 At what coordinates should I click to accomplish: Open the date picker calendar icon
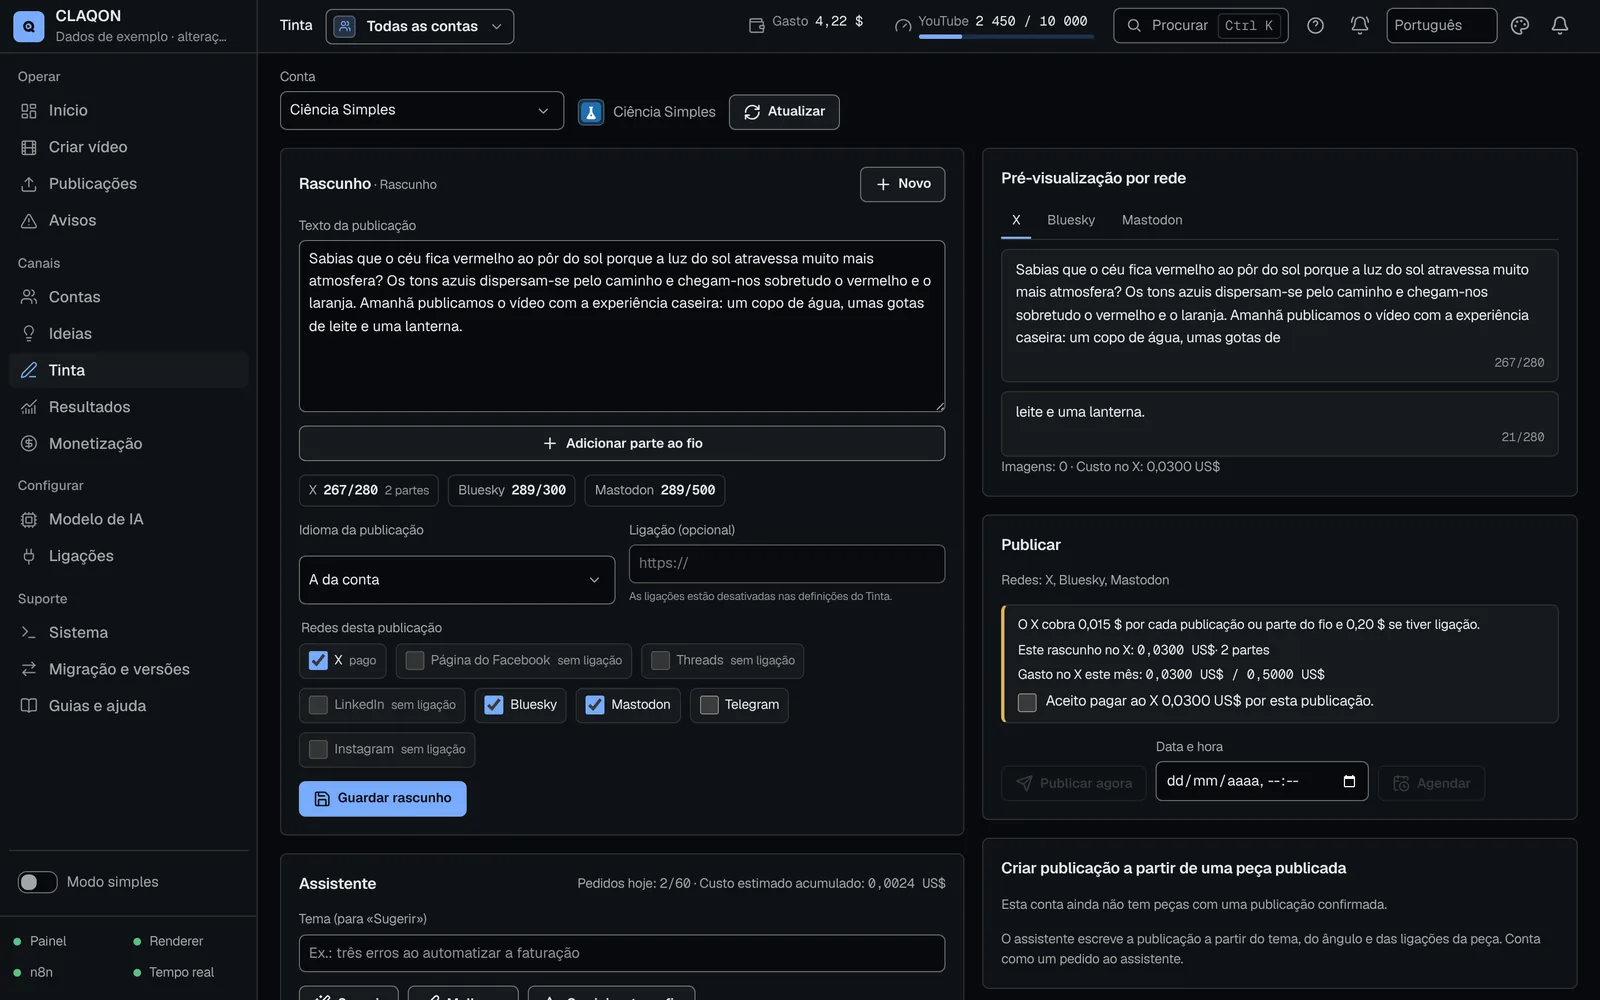coord(1349,781)
